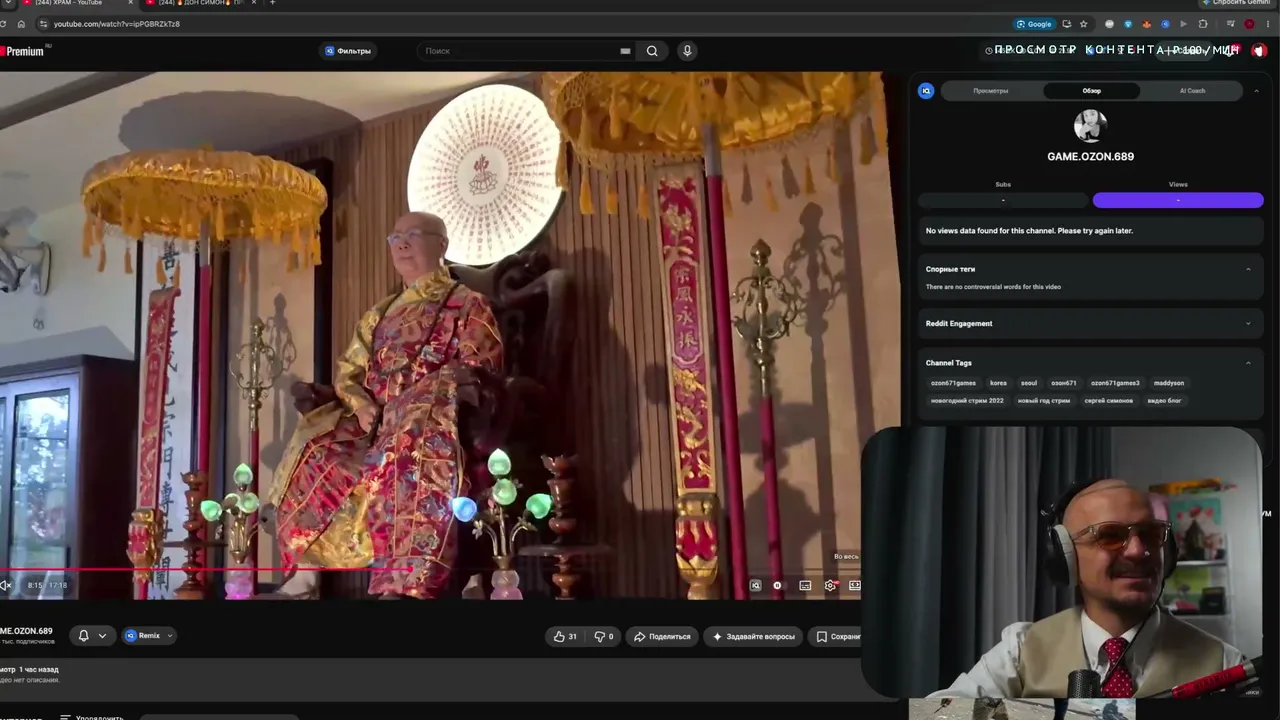Image resolution: width=1280 pixels, height=720 pixels.
Task: Click the сергей симонов tag
Action: (x=1109, y=401)
